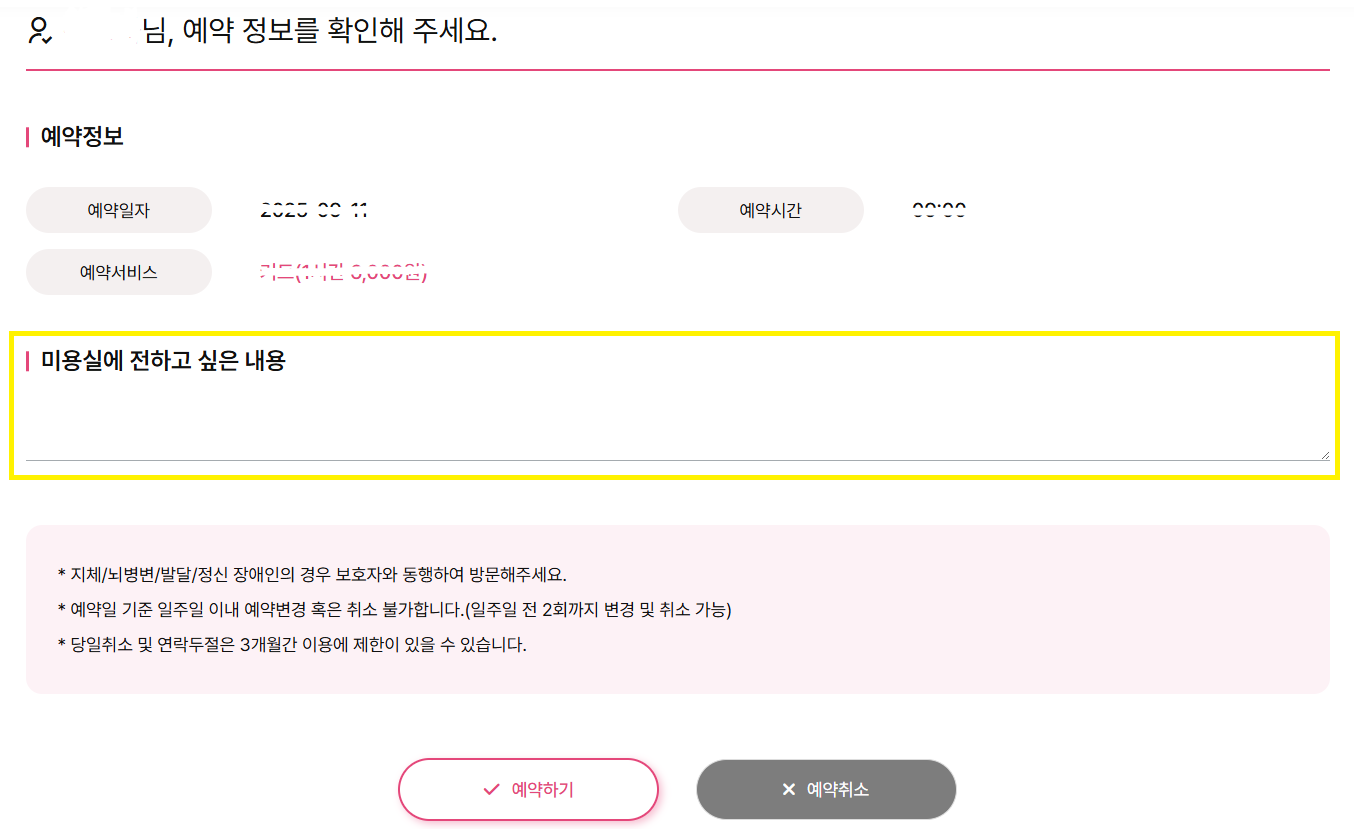Click the 미용실에 전하고 싶은 내용 heading text
Screen dimensions: 1354x829
[163, 362]
